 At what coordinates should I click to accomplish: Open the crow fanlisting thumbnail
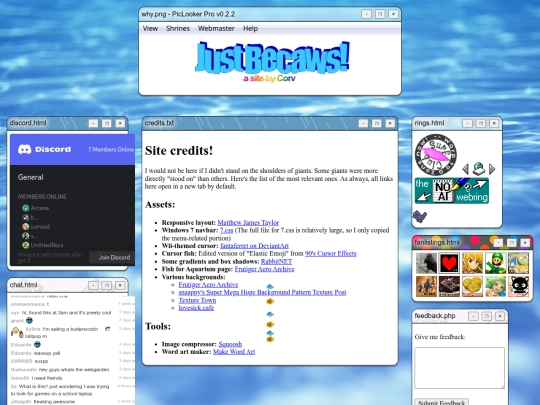click(426, 263)
